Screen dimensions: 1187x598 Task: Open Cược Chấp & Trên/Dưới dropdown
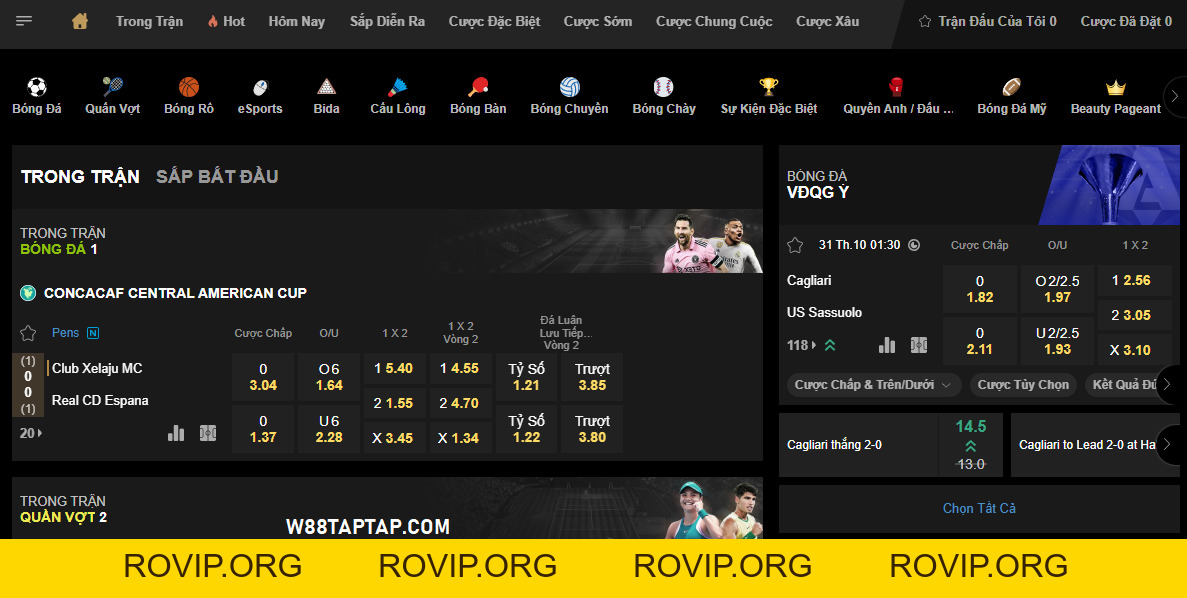click(x=874, y=385)
